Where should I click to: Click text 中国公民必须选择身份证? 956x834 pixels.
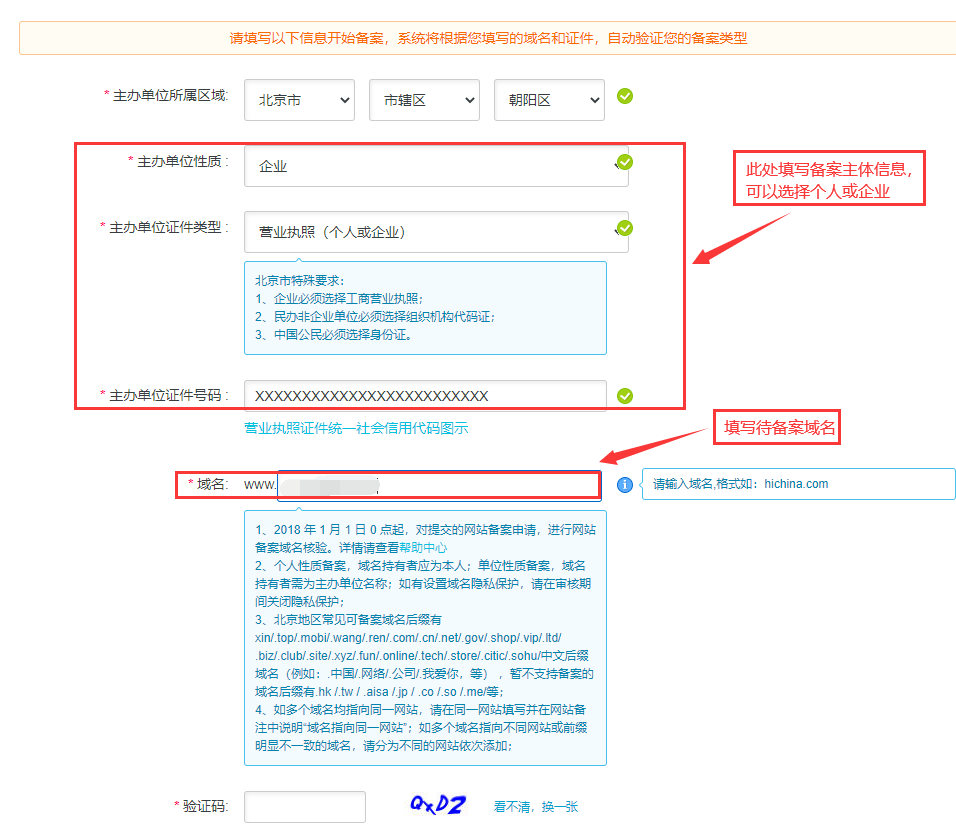coord(343,334)
